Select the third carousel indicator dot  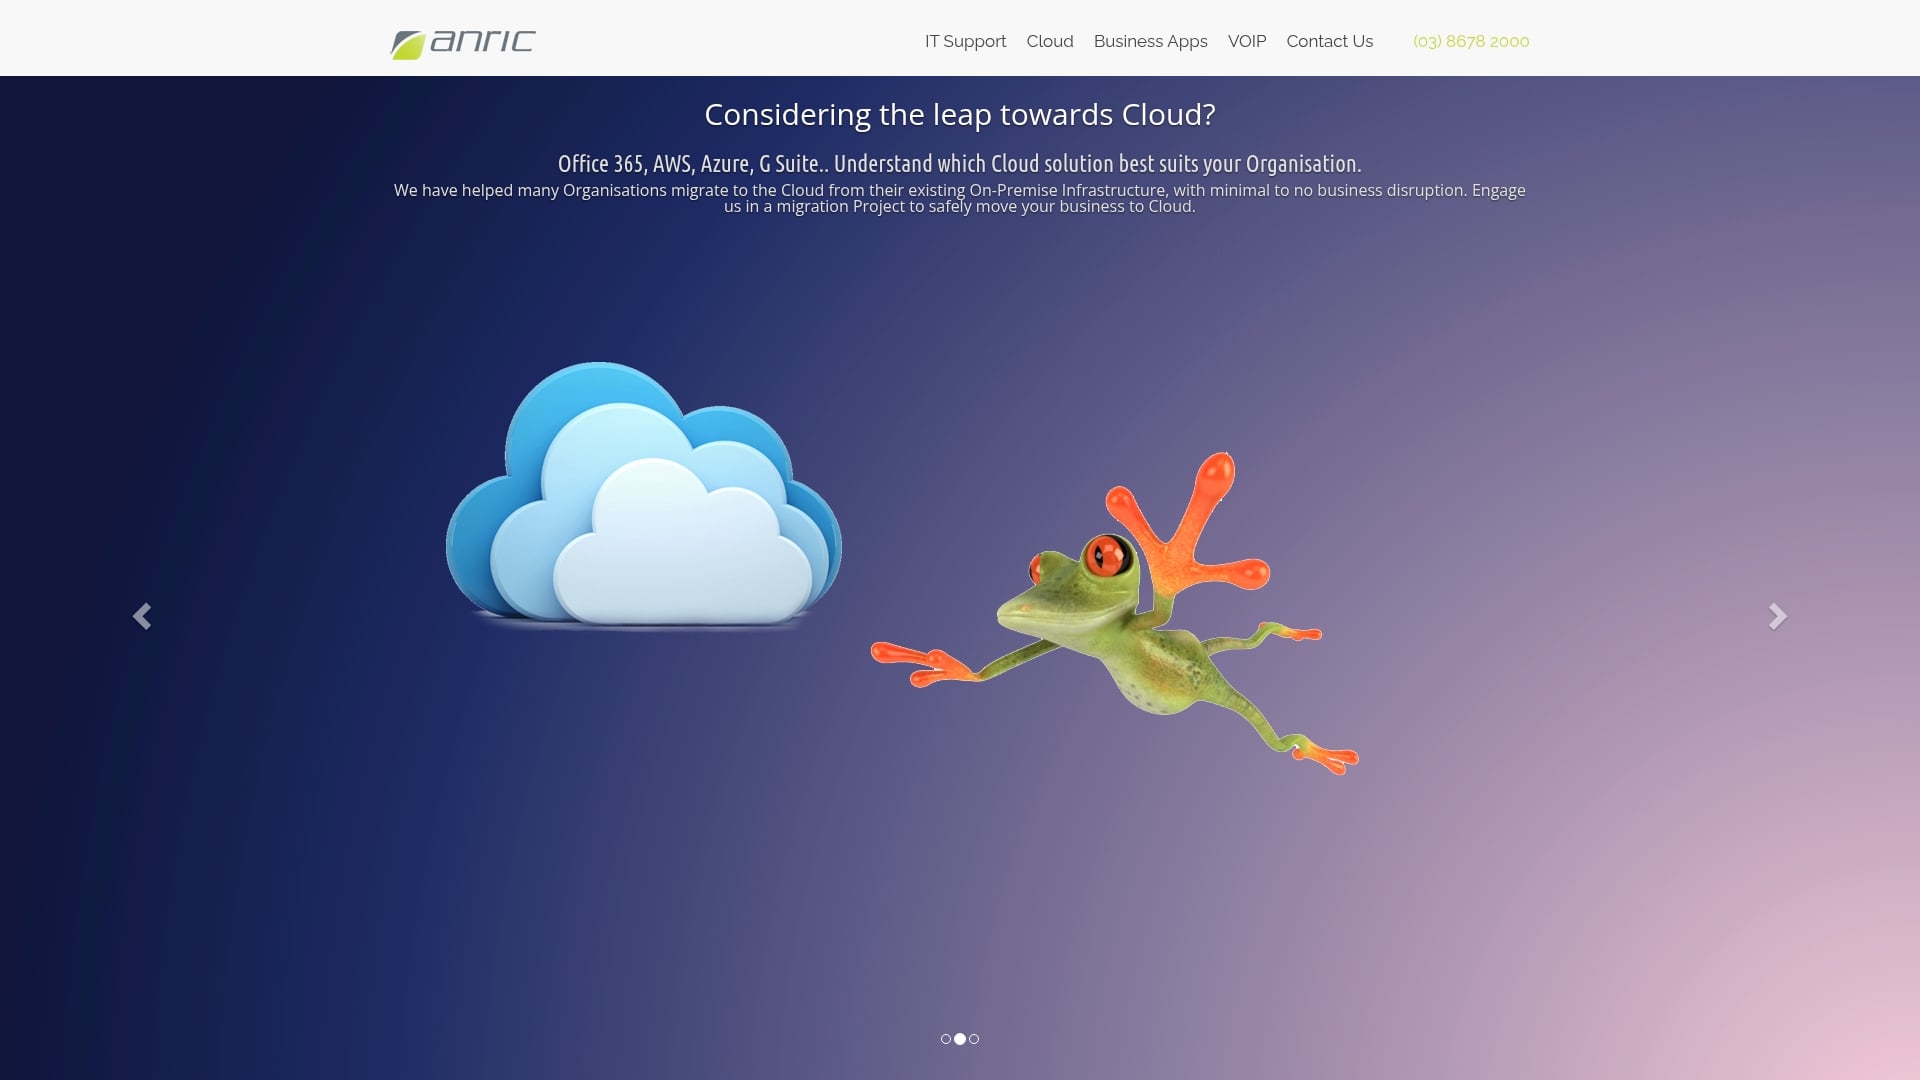[974, 1039]
